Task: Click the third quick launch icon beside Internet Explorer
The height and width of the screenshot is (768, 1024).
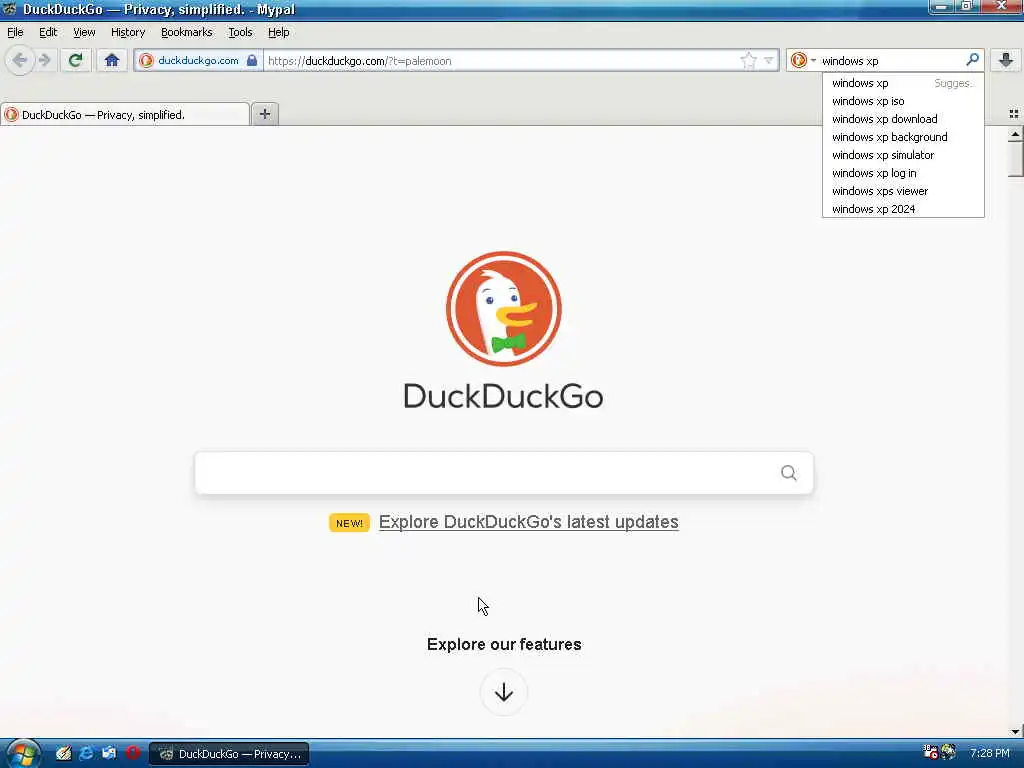Action: pos(109,753)
